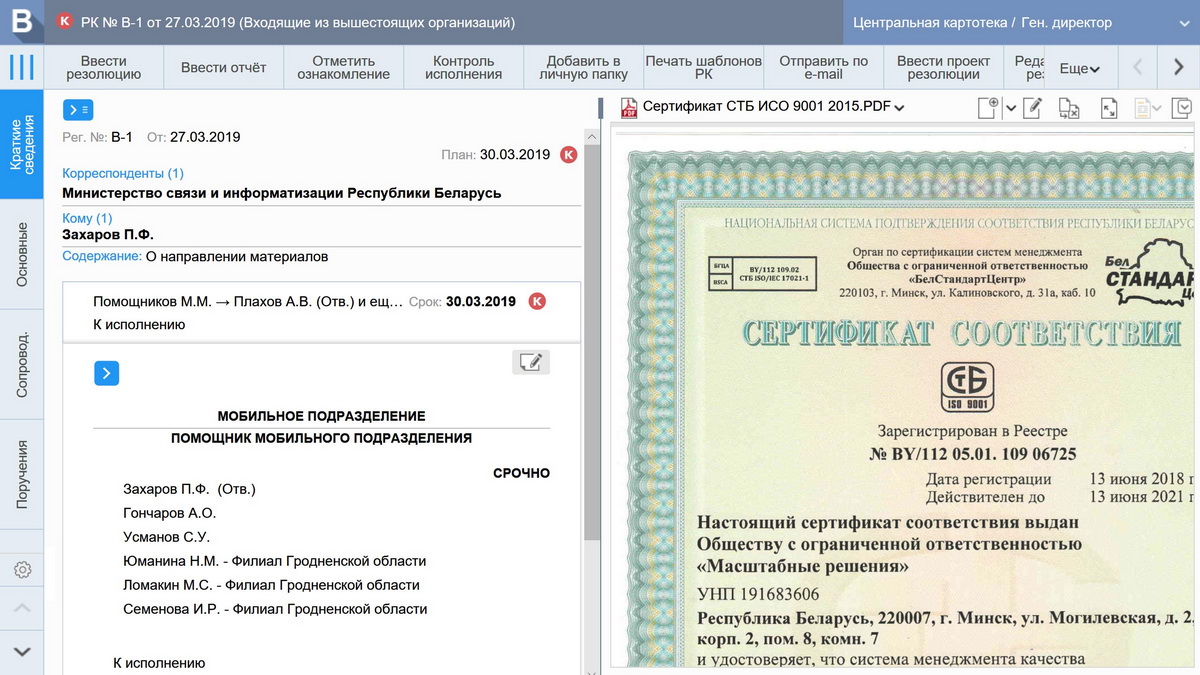
Task: Open the Еще more-actions dropdown
Action: (1080, 69)
